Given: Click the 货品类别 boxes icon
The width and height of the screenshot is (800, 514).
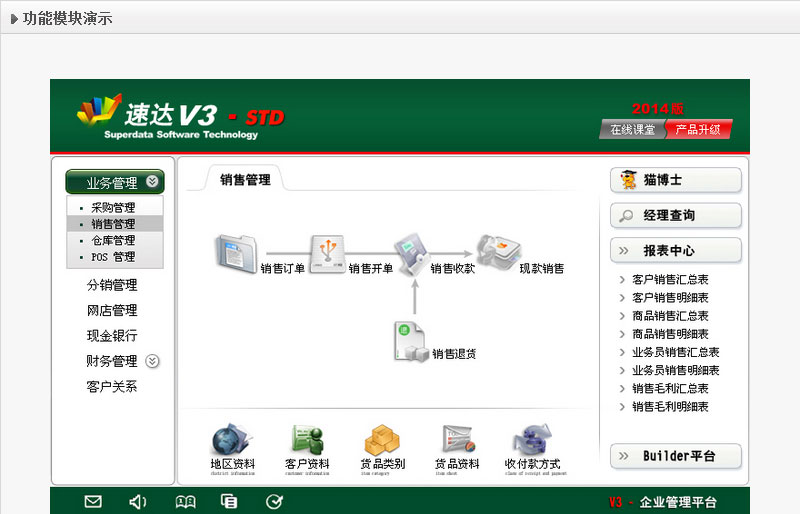Looking at the screenshot, I should tap(382, 441).
